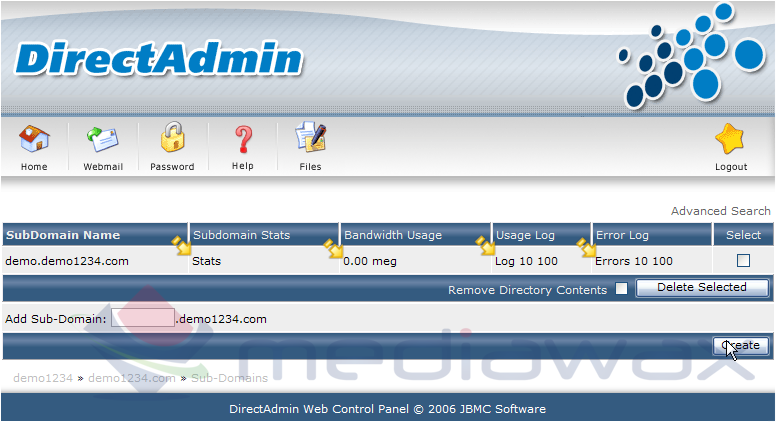Click the Delete Selected button

click(702, 287)
